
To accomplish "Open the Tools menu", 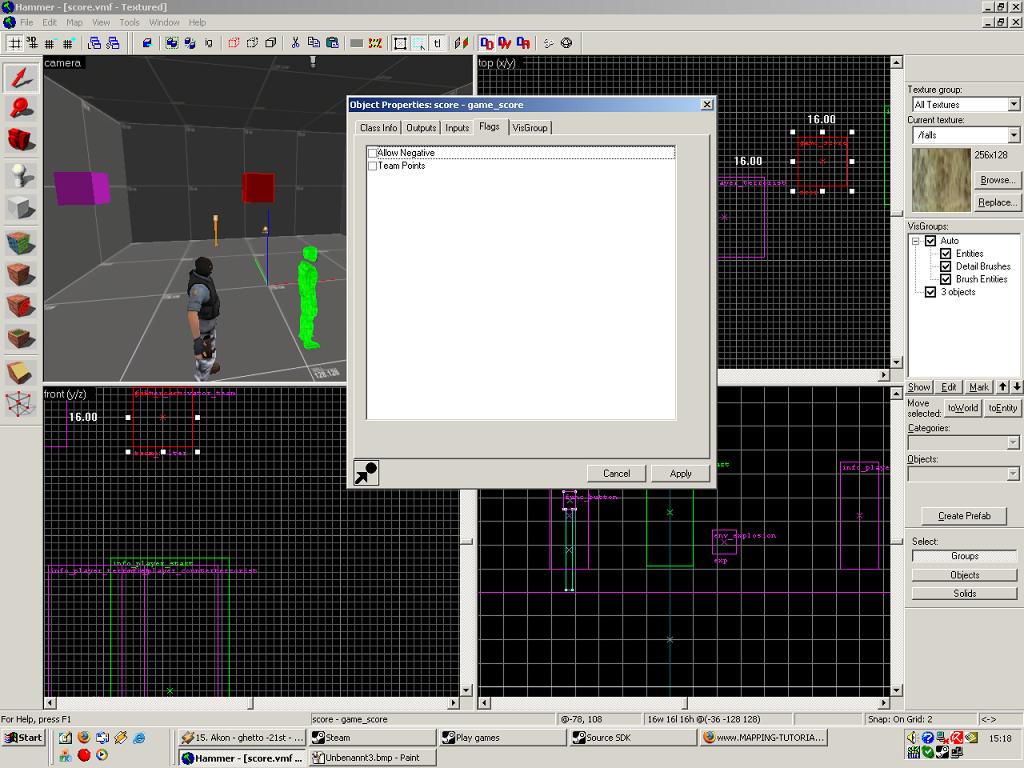I will [129, 22].
